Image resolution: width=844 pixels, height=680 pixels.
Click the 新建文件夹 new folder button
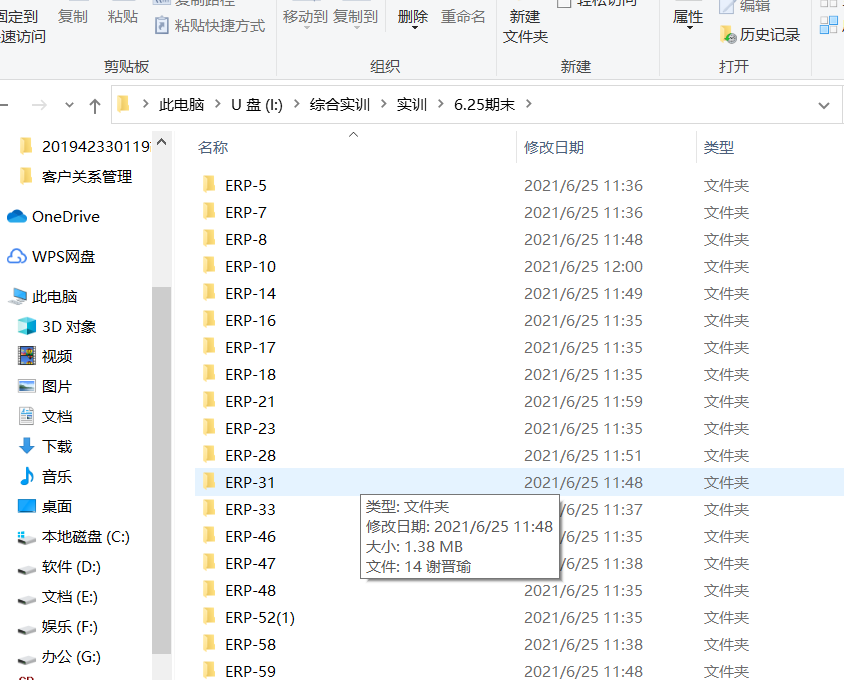coord(525,26)
